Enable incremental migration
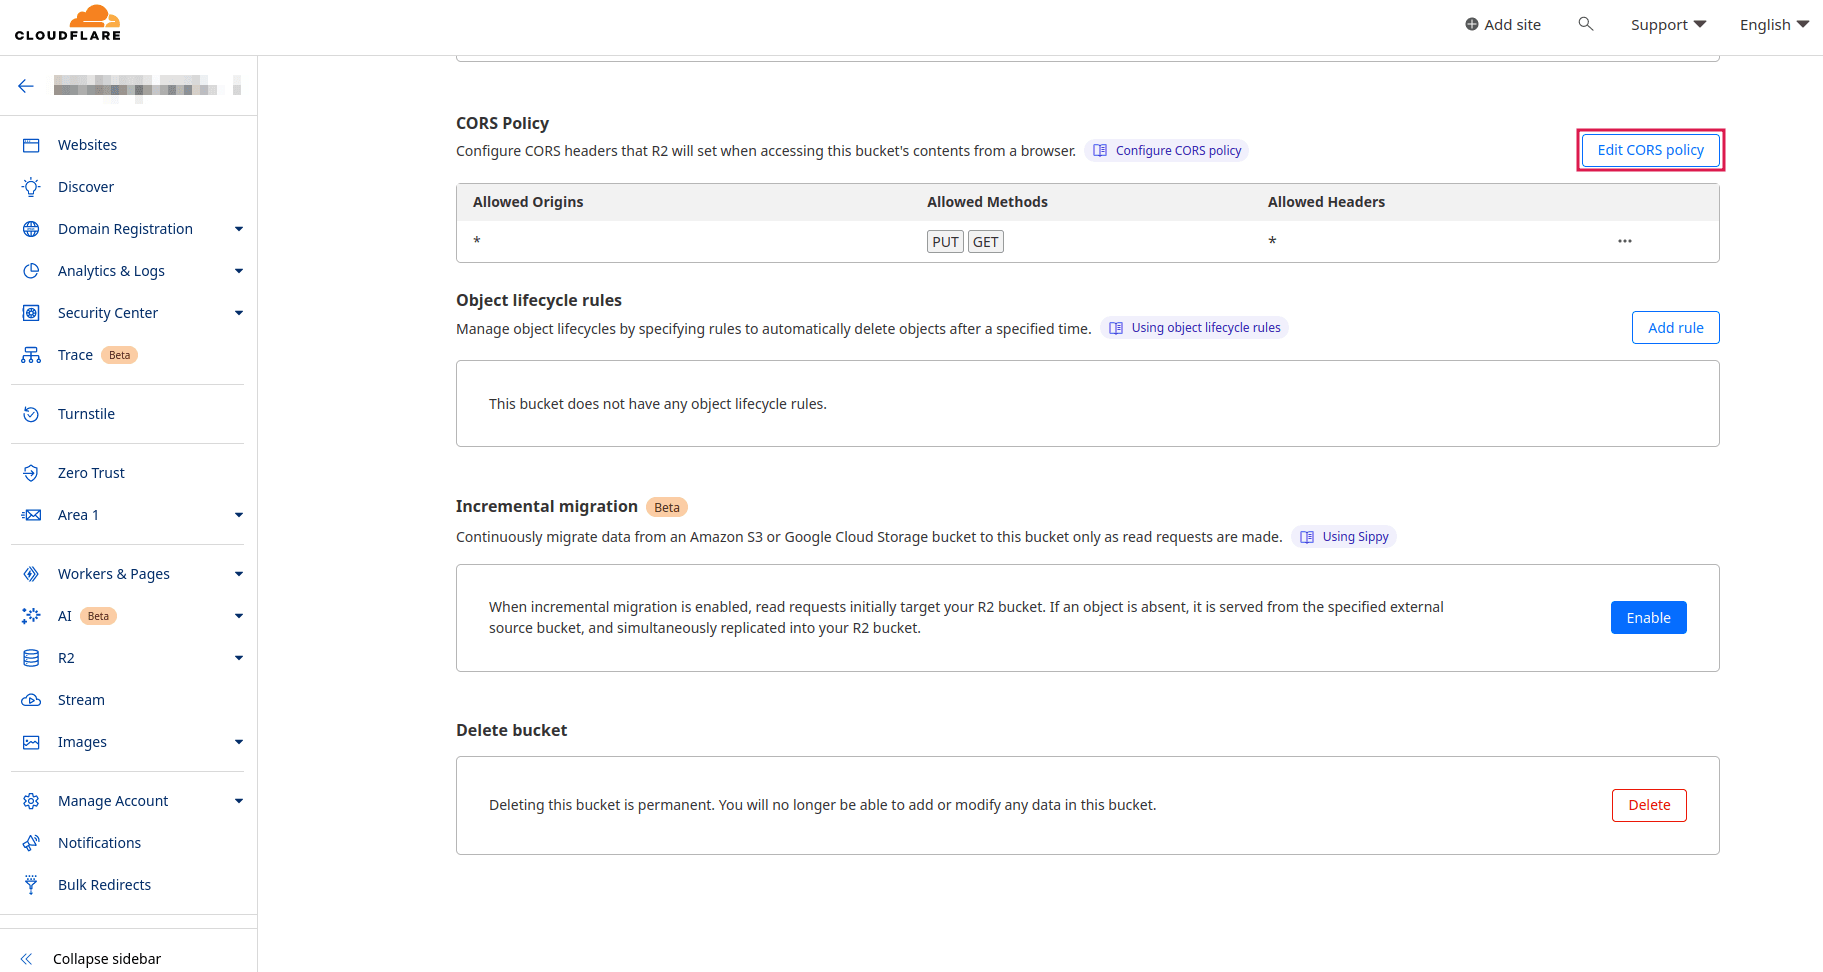 pyautogui.click(x=1648, y=618)
